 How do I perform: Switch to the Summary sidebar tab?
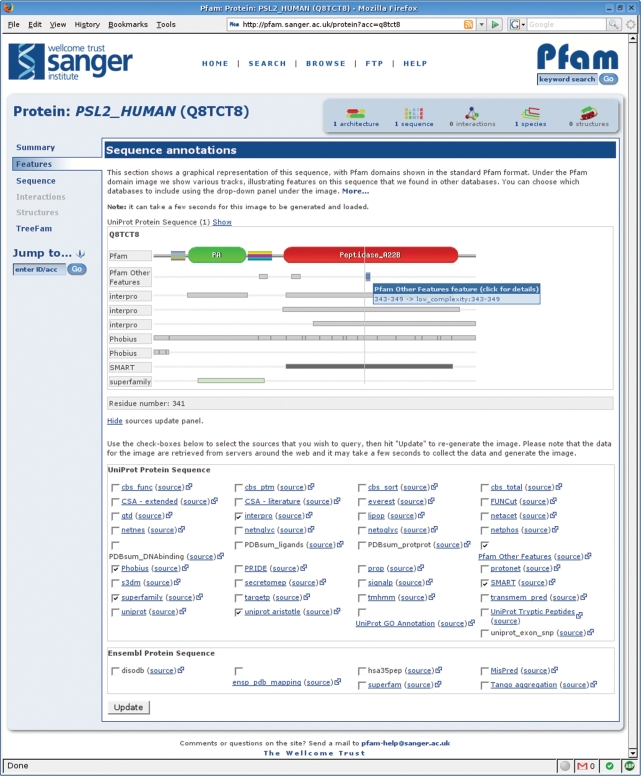click(36, 147)
